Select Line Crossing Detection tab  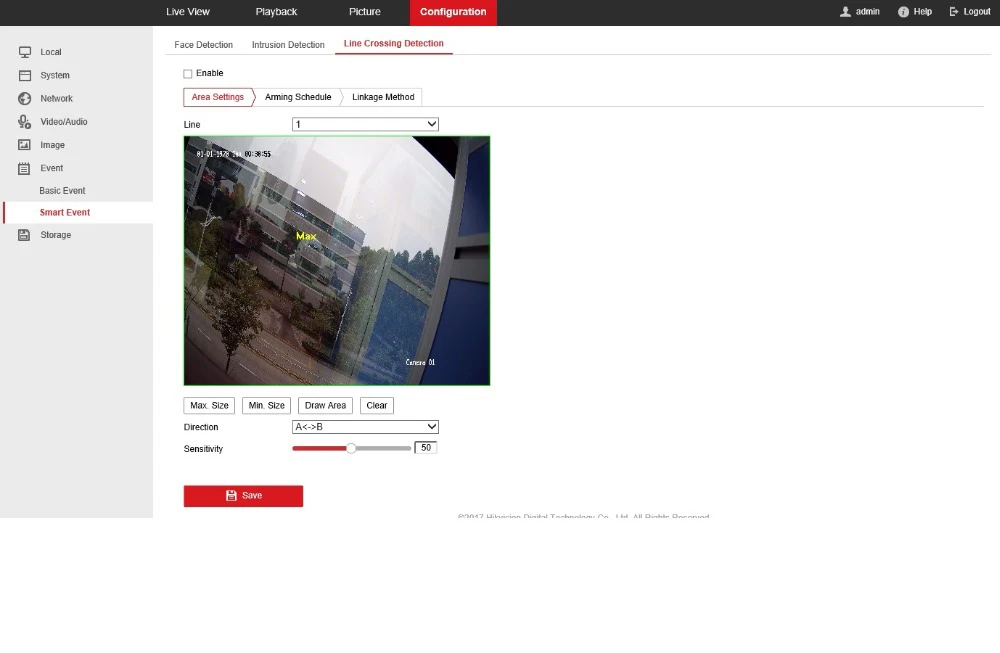pyautogui.click(x=393, y=43)
